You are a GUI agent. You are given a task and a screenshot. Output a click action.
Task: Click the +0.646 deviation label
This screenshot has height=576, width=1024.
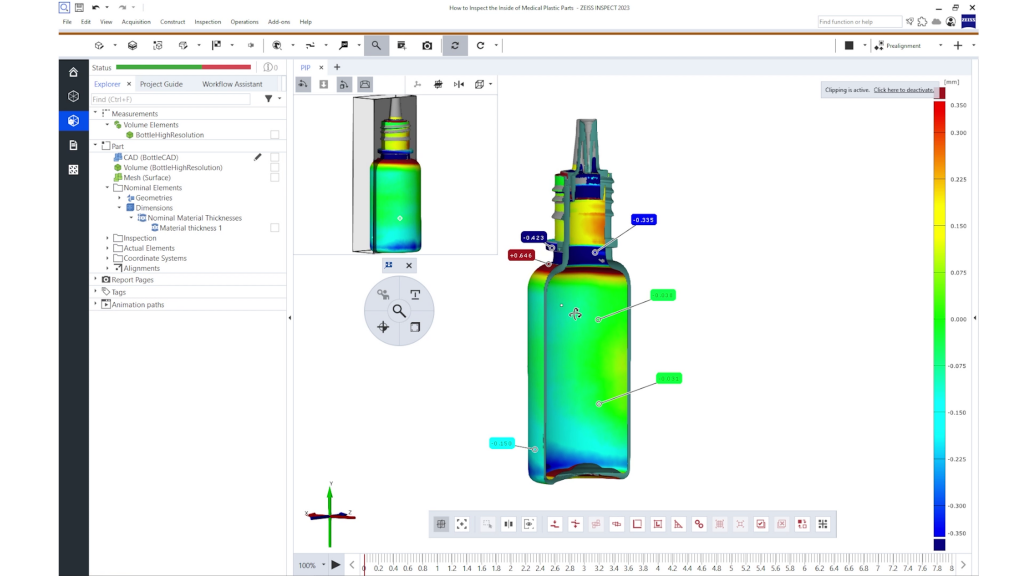pyautogui.click(x=521, y=255)
